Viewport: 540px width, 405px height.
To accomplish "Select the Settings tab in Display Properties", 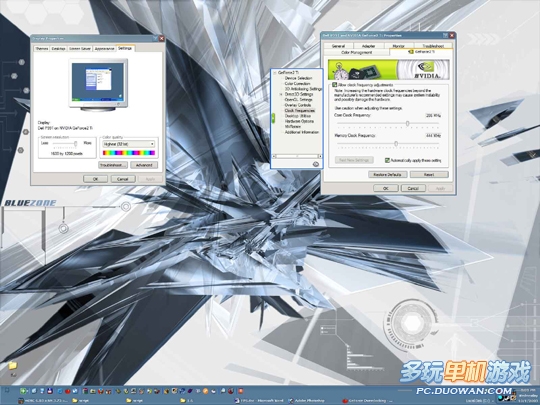I will (125, 48).
